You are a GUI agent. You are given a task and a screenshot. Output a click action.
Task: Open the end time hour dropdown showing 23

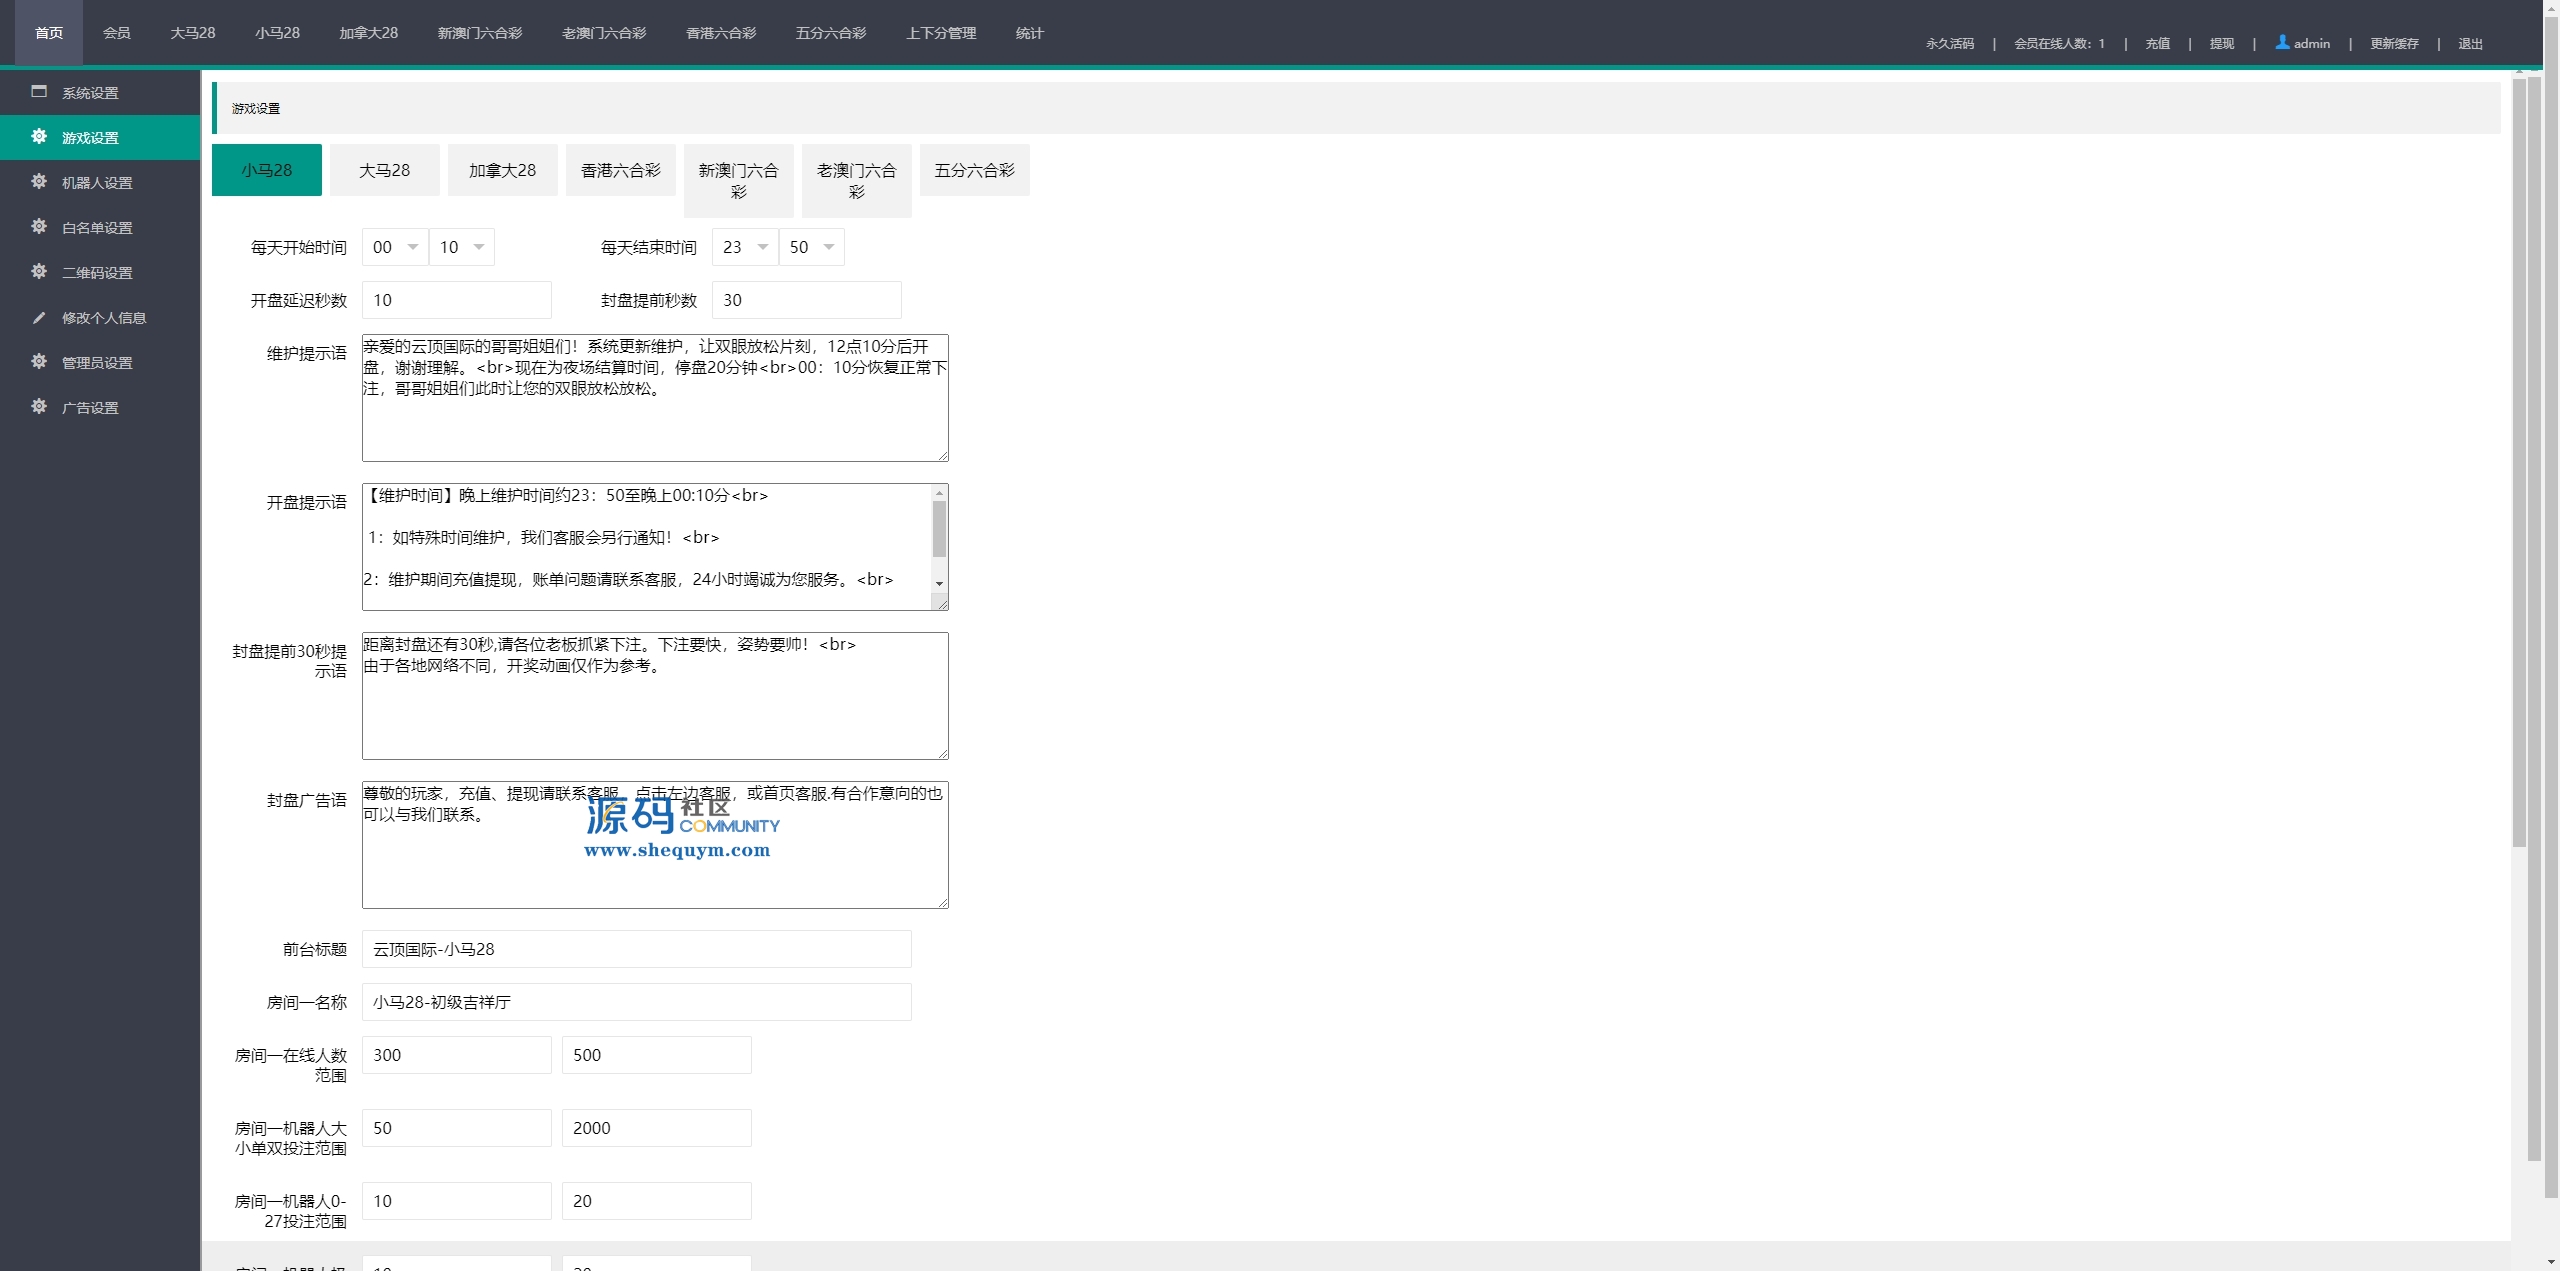[x=745, y=247]
